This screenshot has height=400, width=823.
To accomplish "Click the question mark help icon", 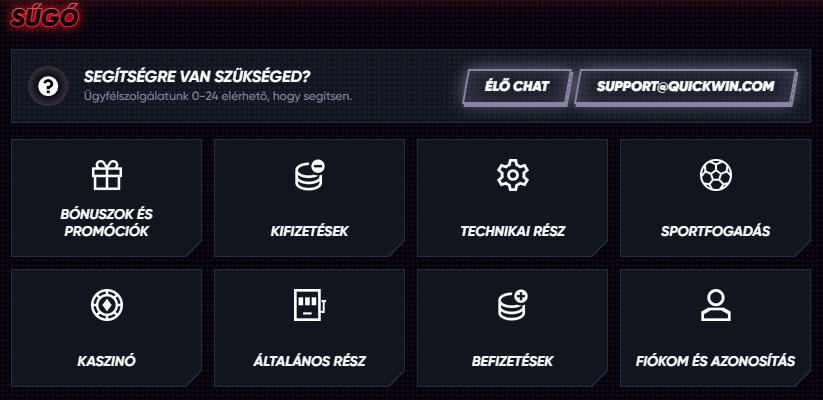I will pos(48,86).
